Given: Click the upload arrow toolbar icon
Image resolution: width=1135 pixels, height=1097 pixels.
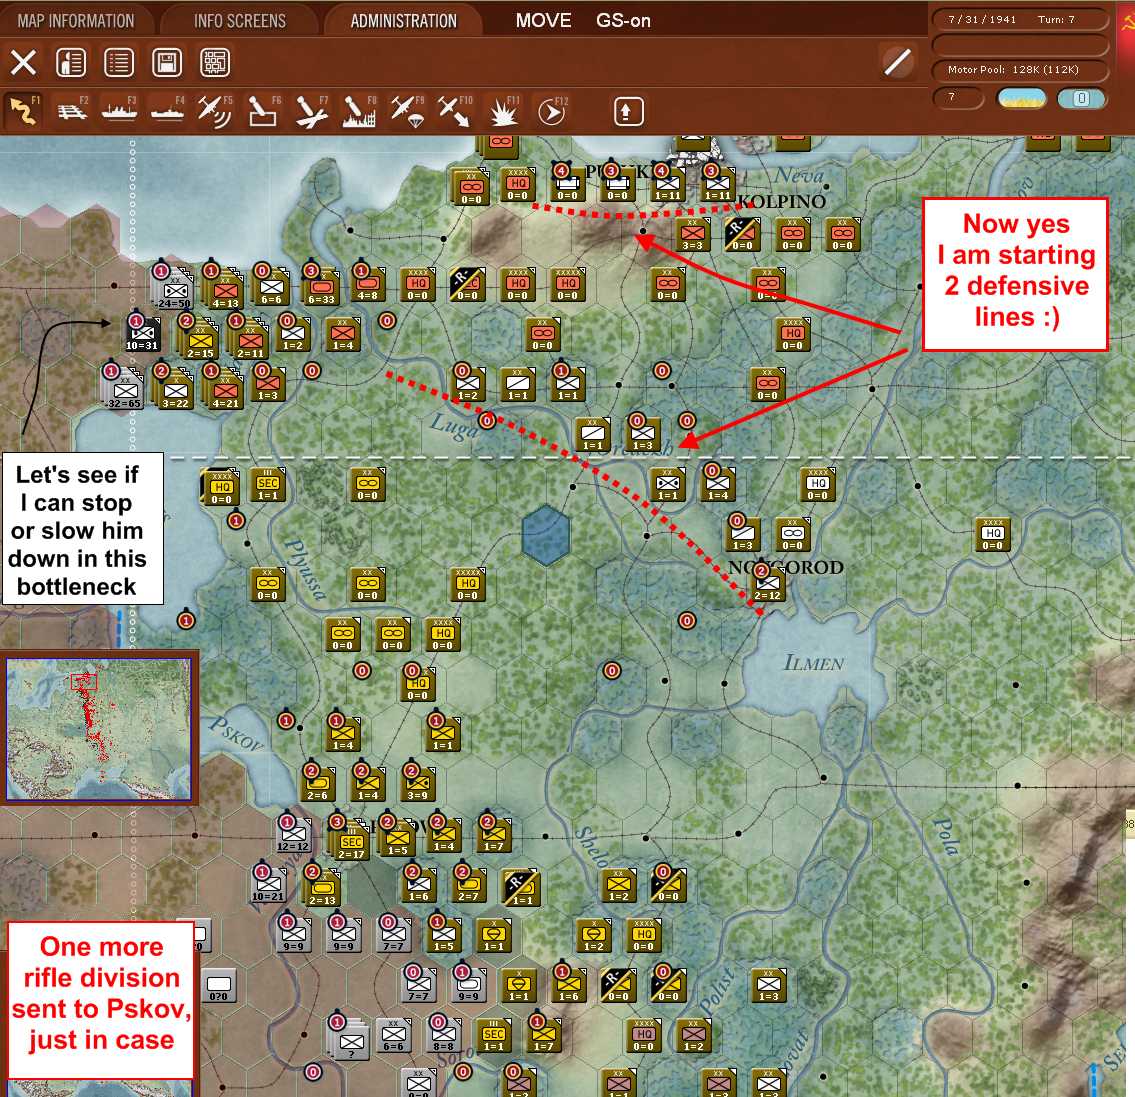Looking at the screenshot, I should pyautogui.click(x=628, y=111).
